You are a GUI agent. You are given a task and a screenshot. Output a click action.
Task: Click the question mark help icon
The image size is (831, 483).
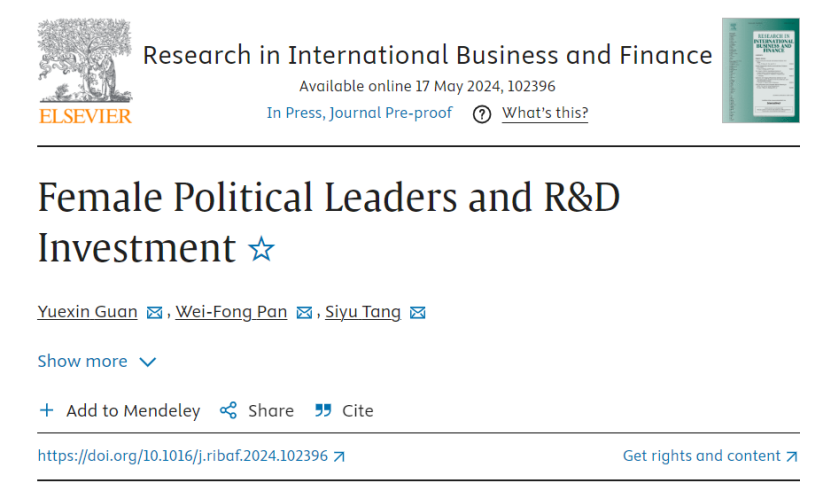click(482, 114)
